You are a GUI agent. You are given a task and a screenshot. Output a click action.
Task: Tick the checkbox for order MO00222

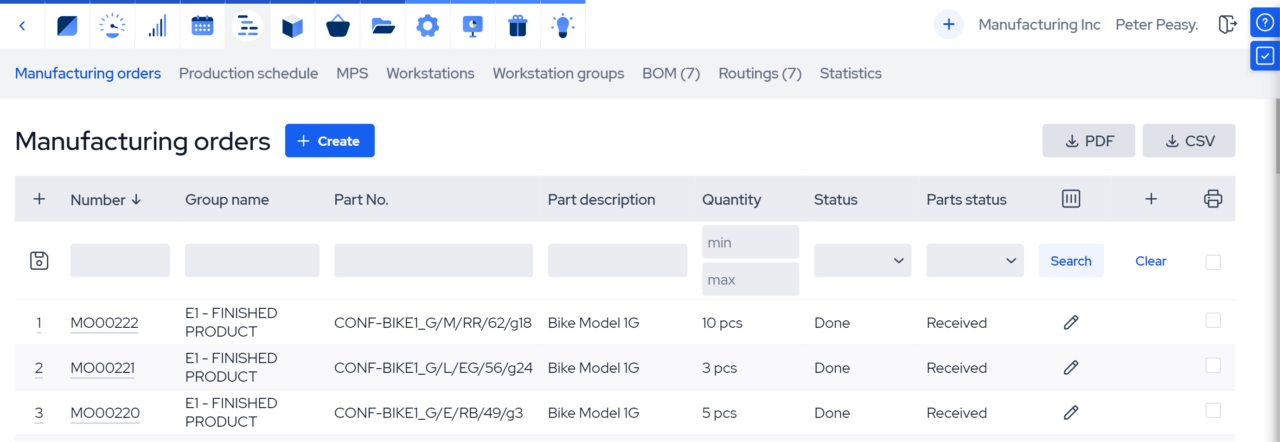1213,321
